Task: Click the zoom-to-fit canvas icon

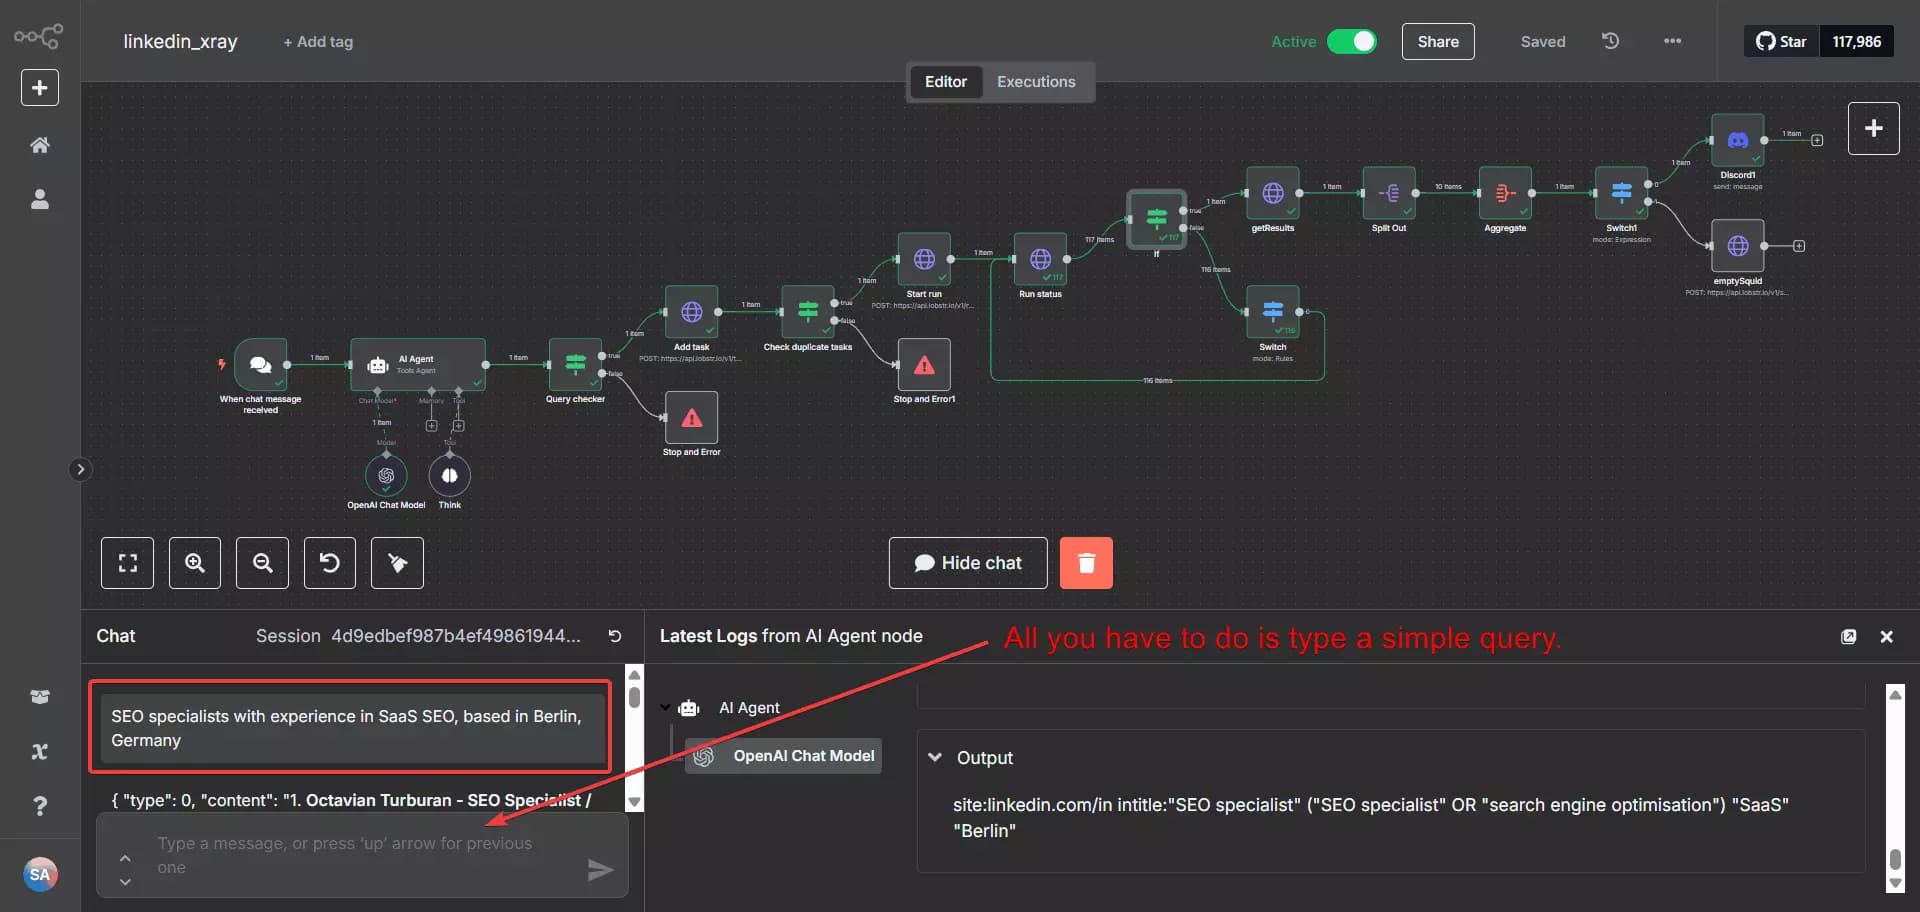Action: point(127,562)
